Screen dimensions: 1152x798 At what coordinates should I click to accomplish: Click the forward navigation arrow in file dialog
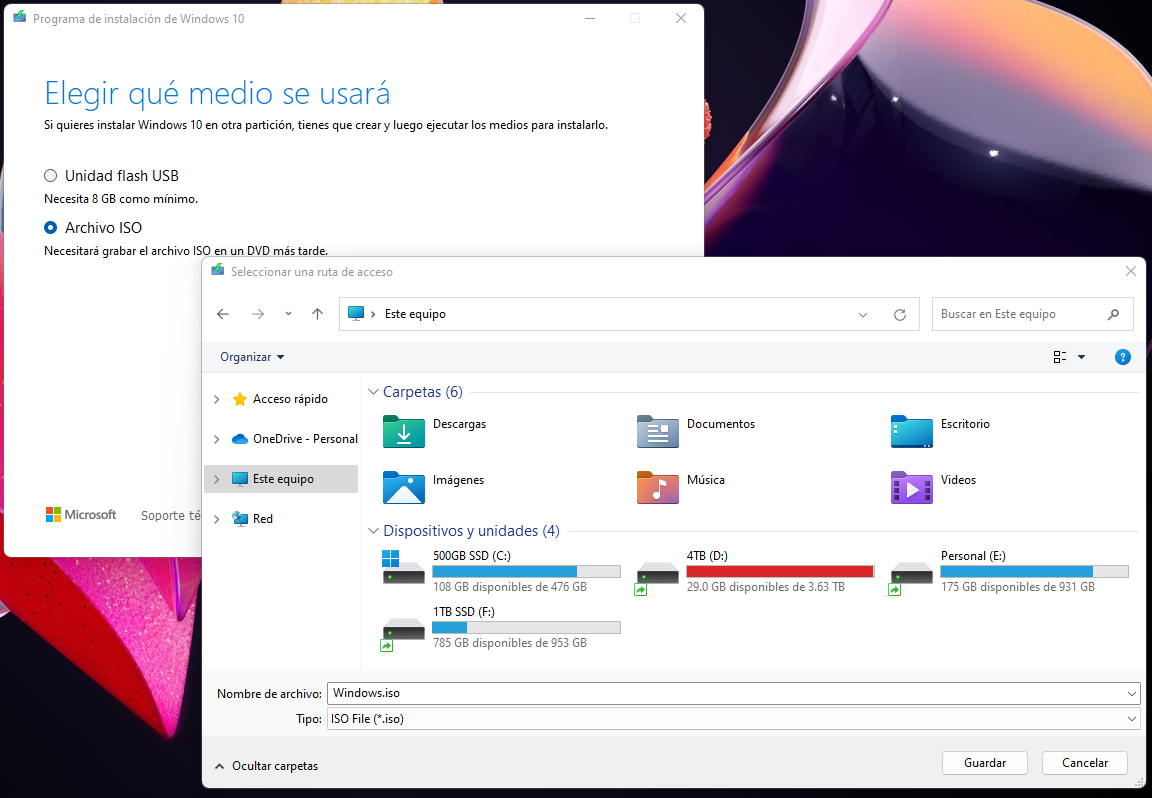258,314
